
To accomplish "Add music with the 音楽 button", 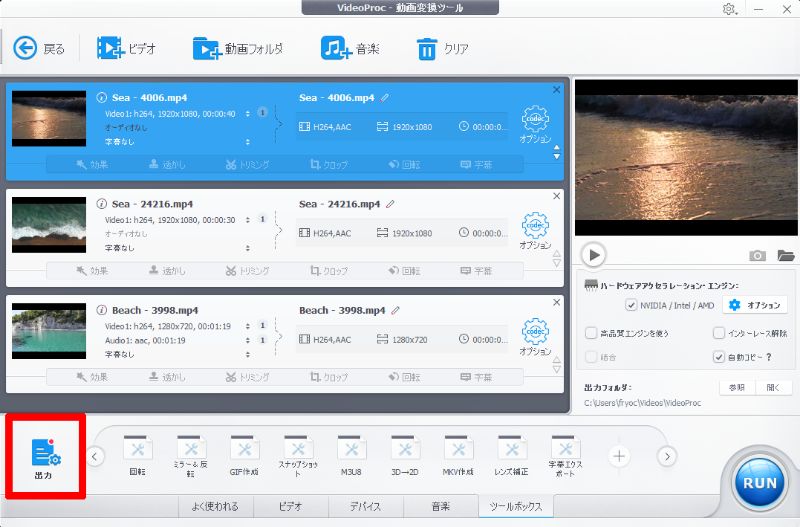I will [350, 49].
